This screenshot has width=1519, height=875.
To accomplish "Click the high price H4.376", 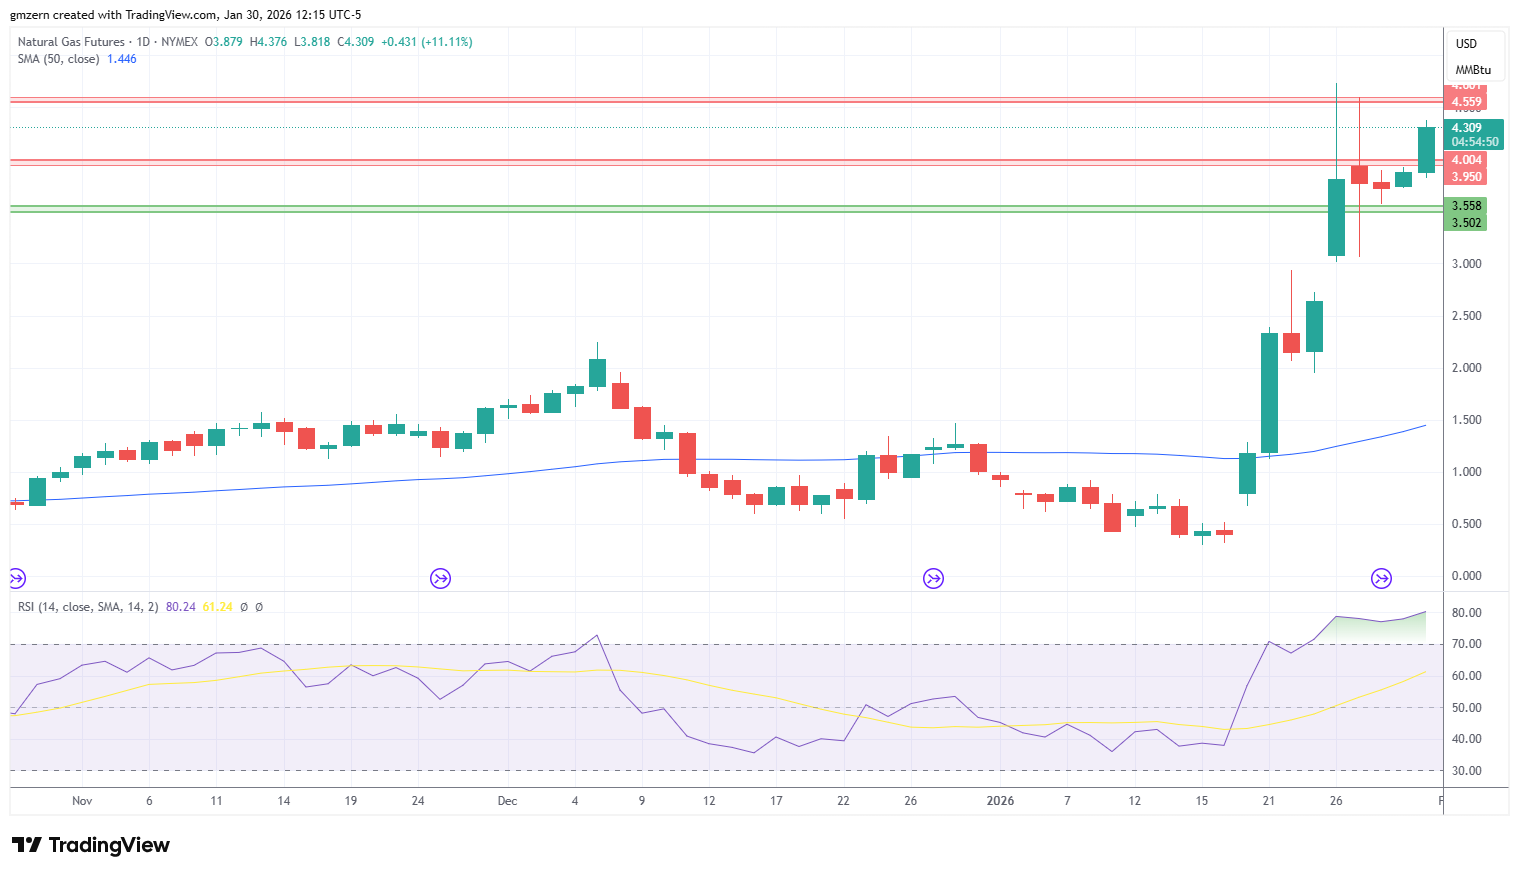I will pos(268,42).
